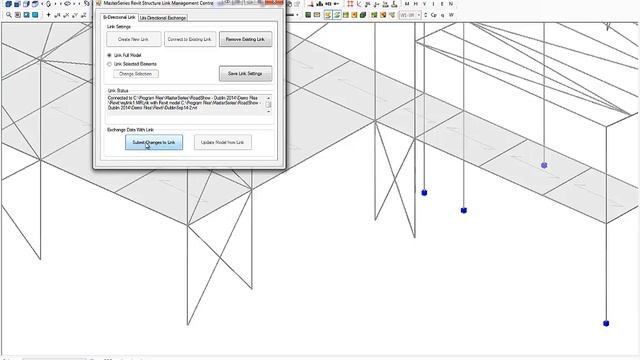This screenshot has height=360, width=640.
Task: Click the Create New Link button
Action: point(133,39)
